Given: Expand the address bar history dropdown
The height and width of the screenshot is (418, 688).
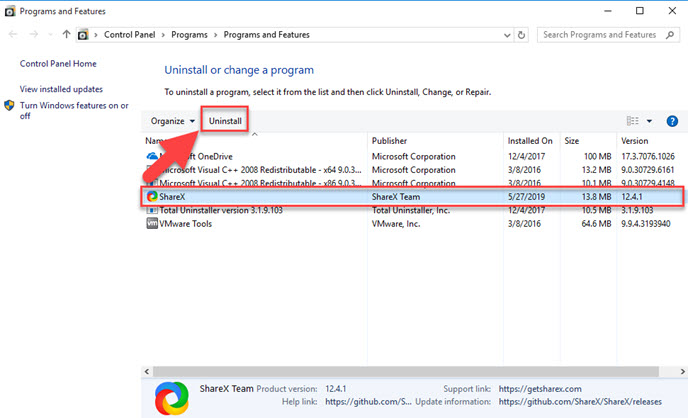Looking at the screenshot, I should (507, 35).
